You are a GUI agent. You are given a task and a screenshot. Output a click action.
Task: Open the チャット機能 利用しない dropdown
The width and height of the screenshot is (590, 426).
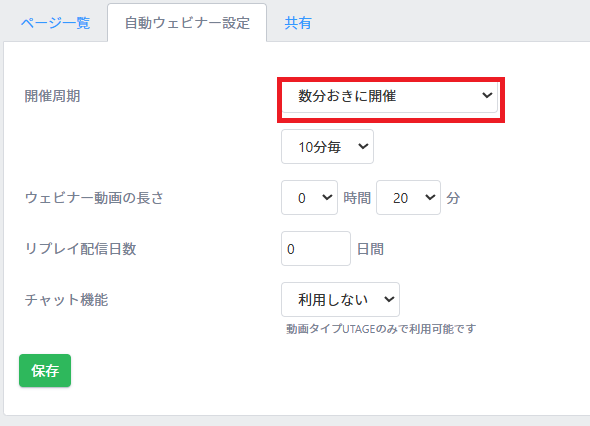click(341, 300)
